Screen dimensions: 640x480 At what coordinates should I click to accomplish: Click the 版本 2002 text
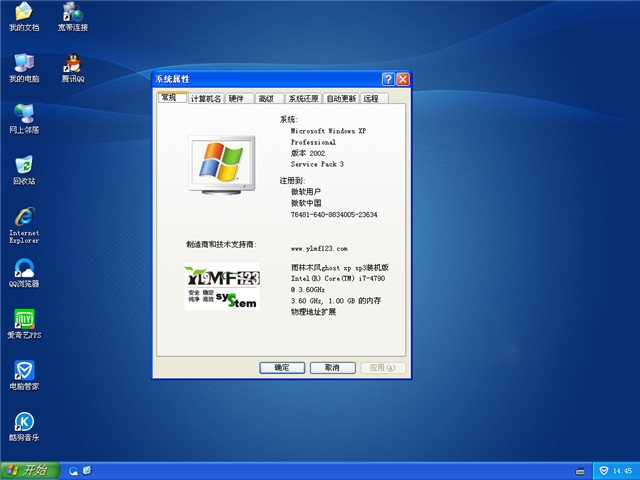tap(308, 153)
